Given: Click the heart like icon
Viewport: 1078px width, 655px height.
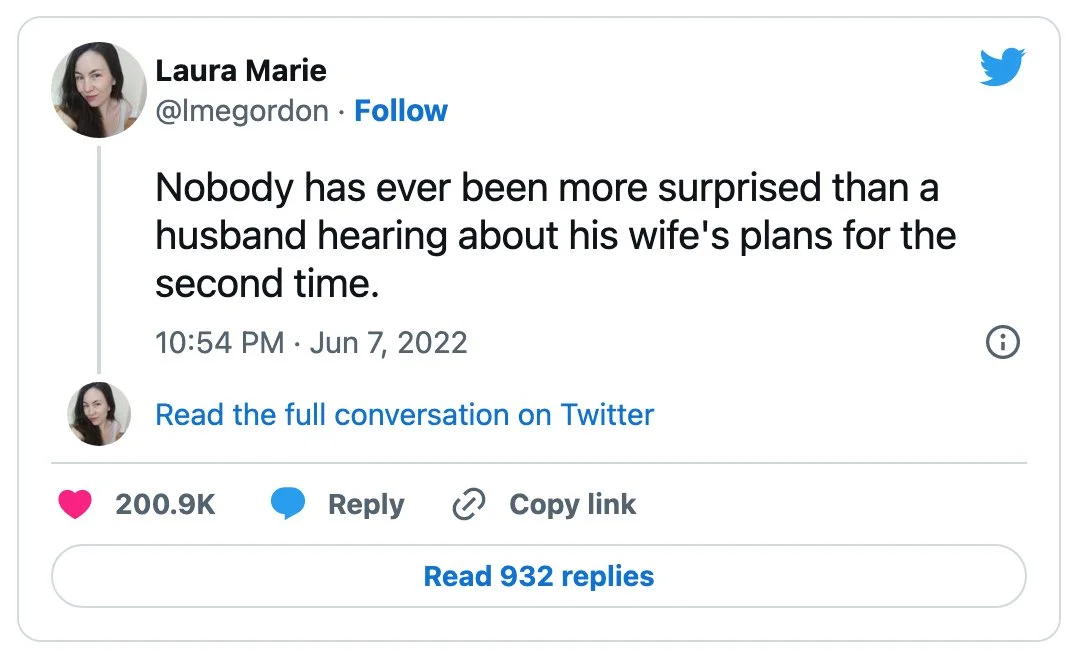Looking at the screenshot, I should 75,505.
